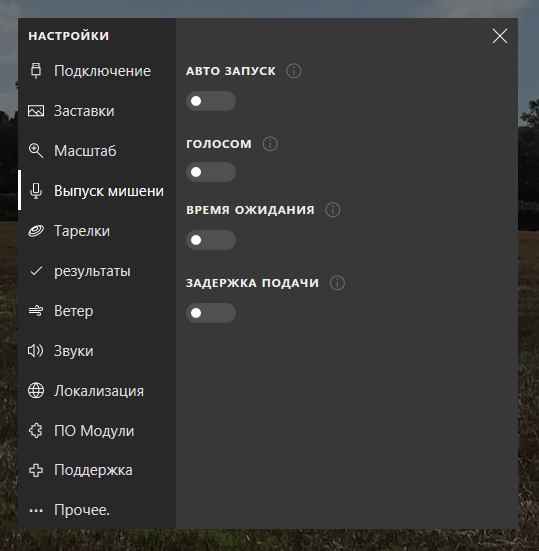This screenshot has width=539, height=551.
Task: Select the Масштаб menu item
Action: [97, 151]
